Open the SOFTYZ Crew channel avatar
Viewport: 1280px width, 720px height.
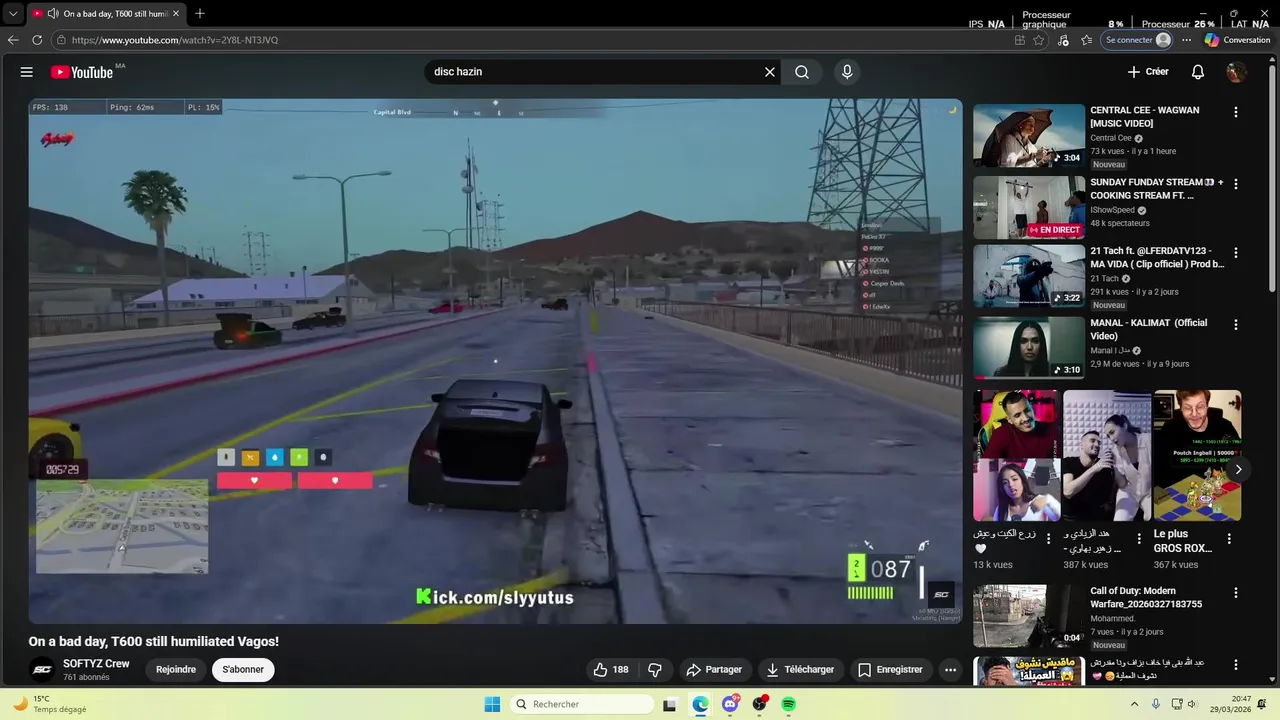[42, 670]
